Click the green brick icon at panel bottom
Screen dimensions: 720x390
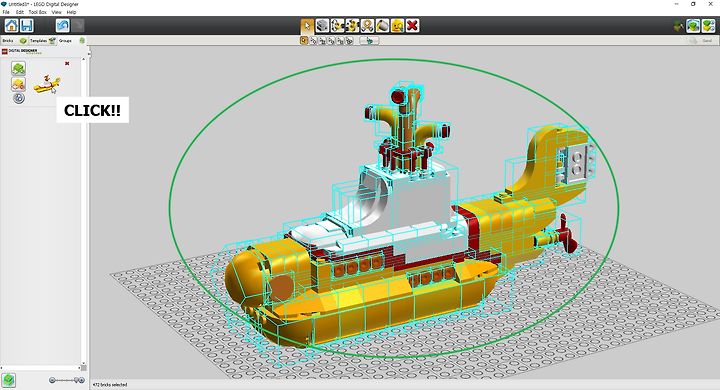click(8, 380)
